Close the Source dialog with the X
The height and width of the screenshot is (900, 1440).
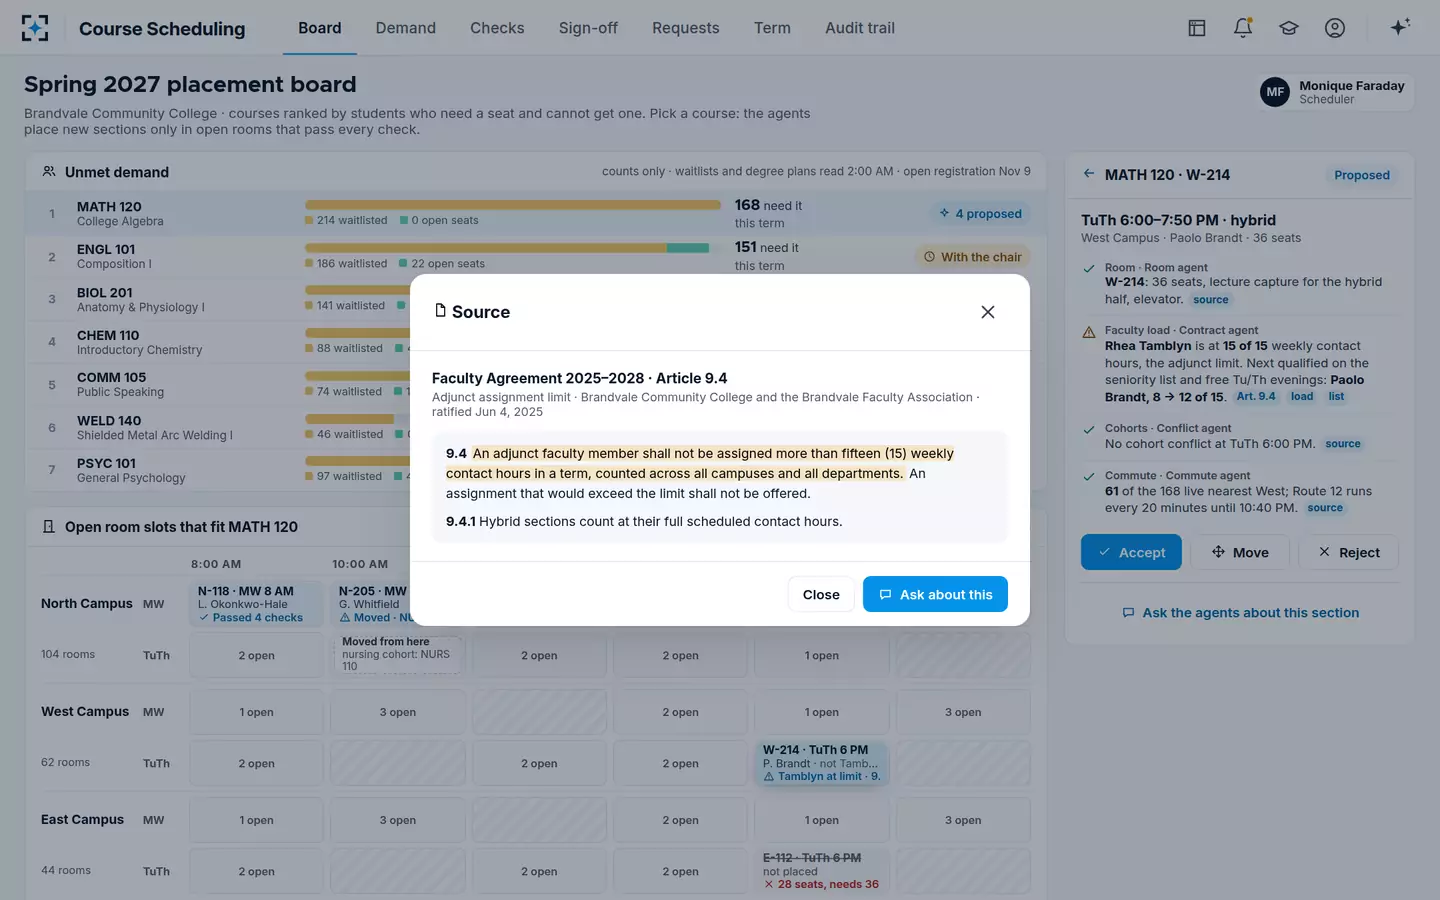coord(988,312)
